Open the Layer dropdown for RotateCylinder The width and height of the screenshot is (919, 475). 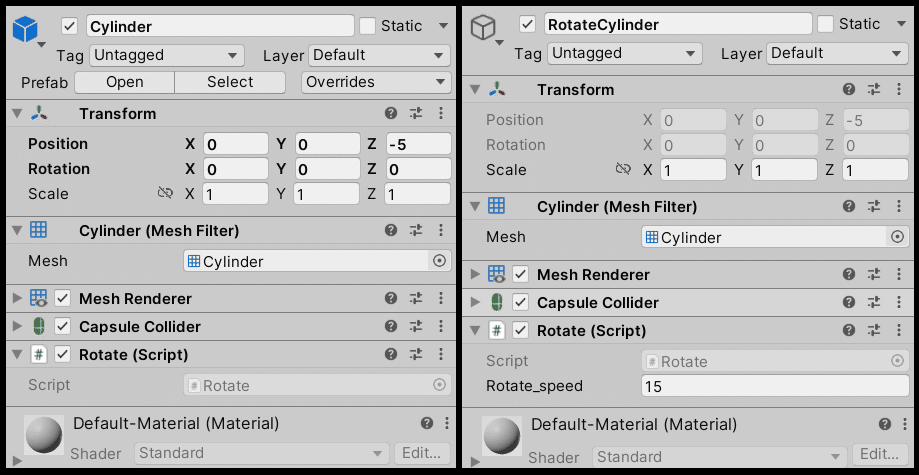(837, 53)
